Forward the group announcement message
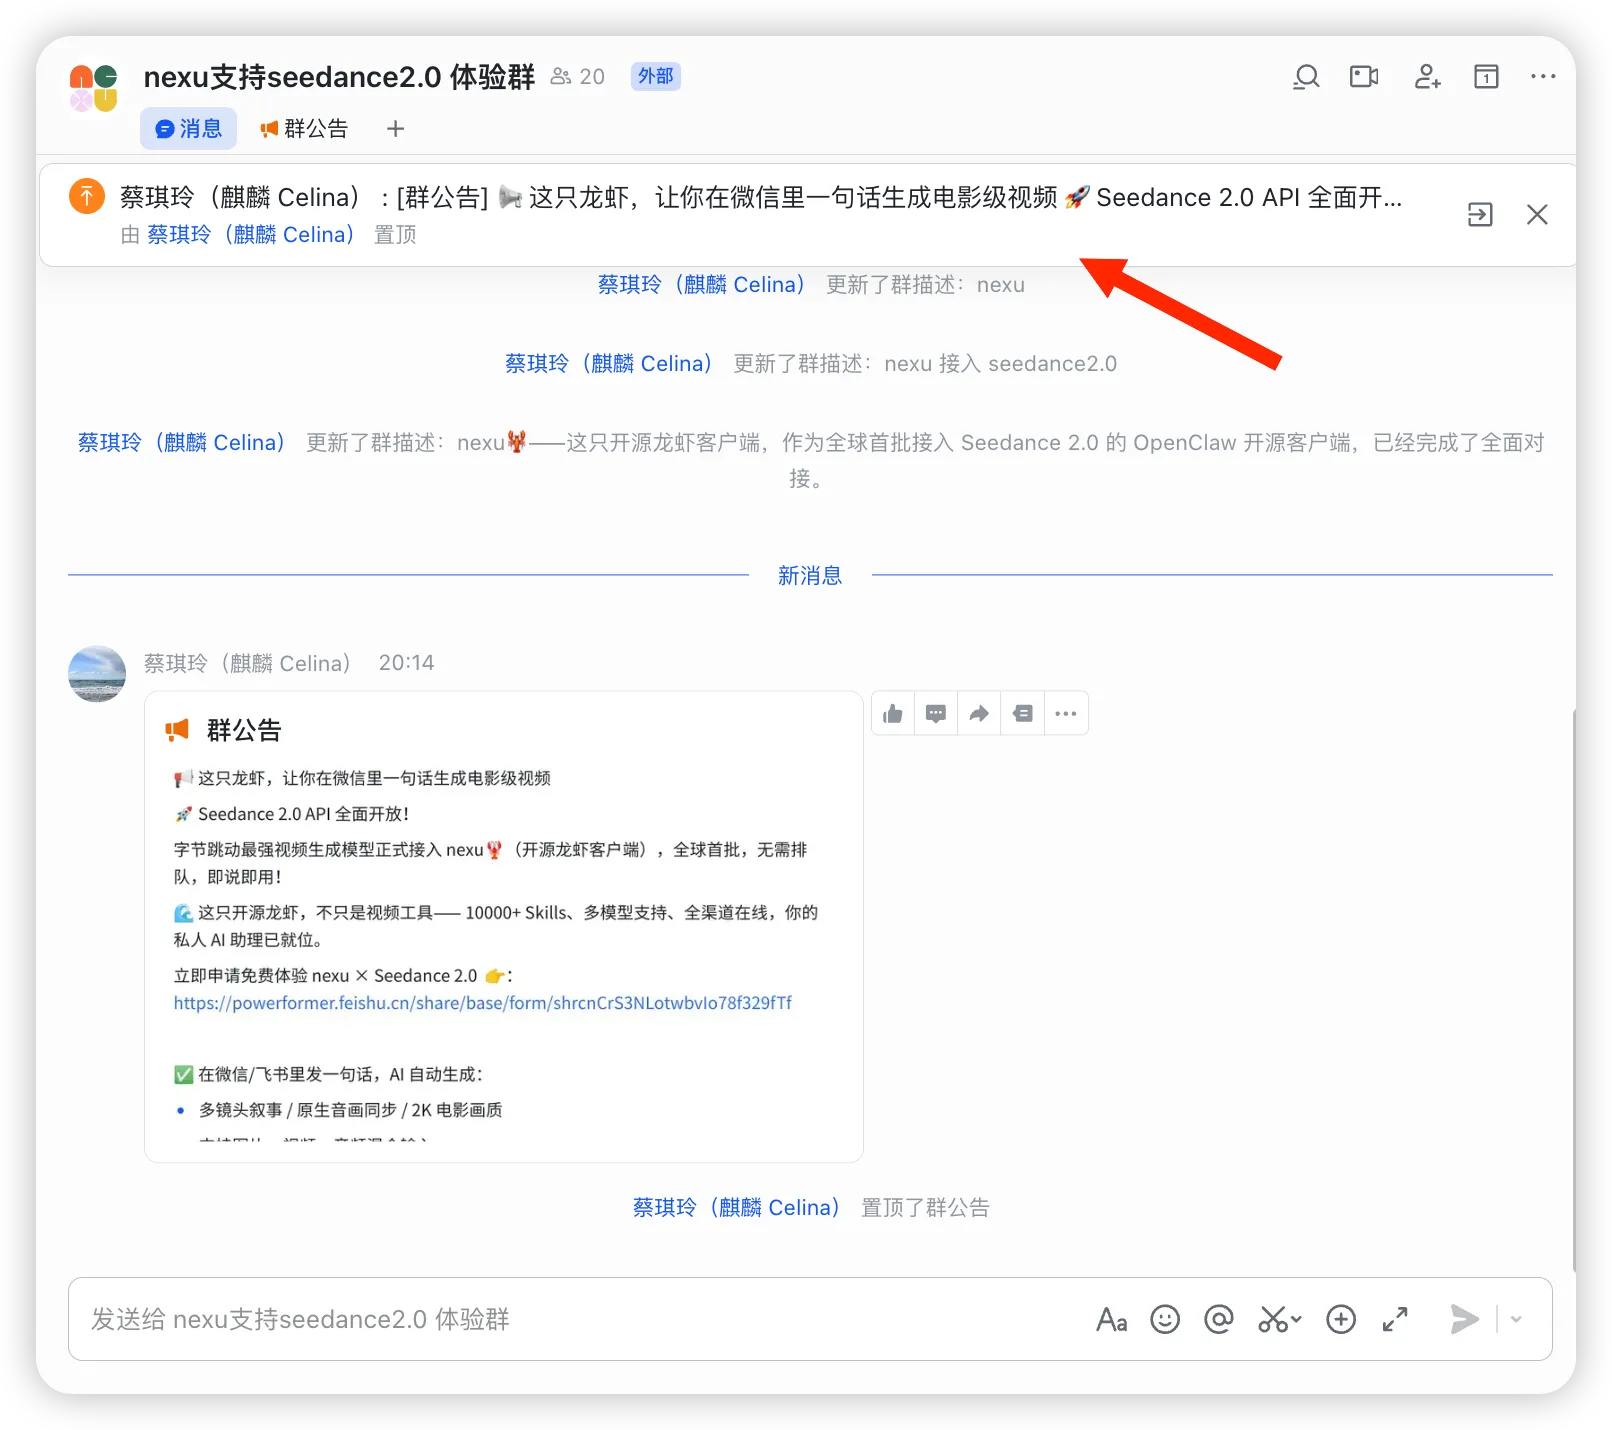The height and width of the screenshot is (1430, 1612). point(978,713)
